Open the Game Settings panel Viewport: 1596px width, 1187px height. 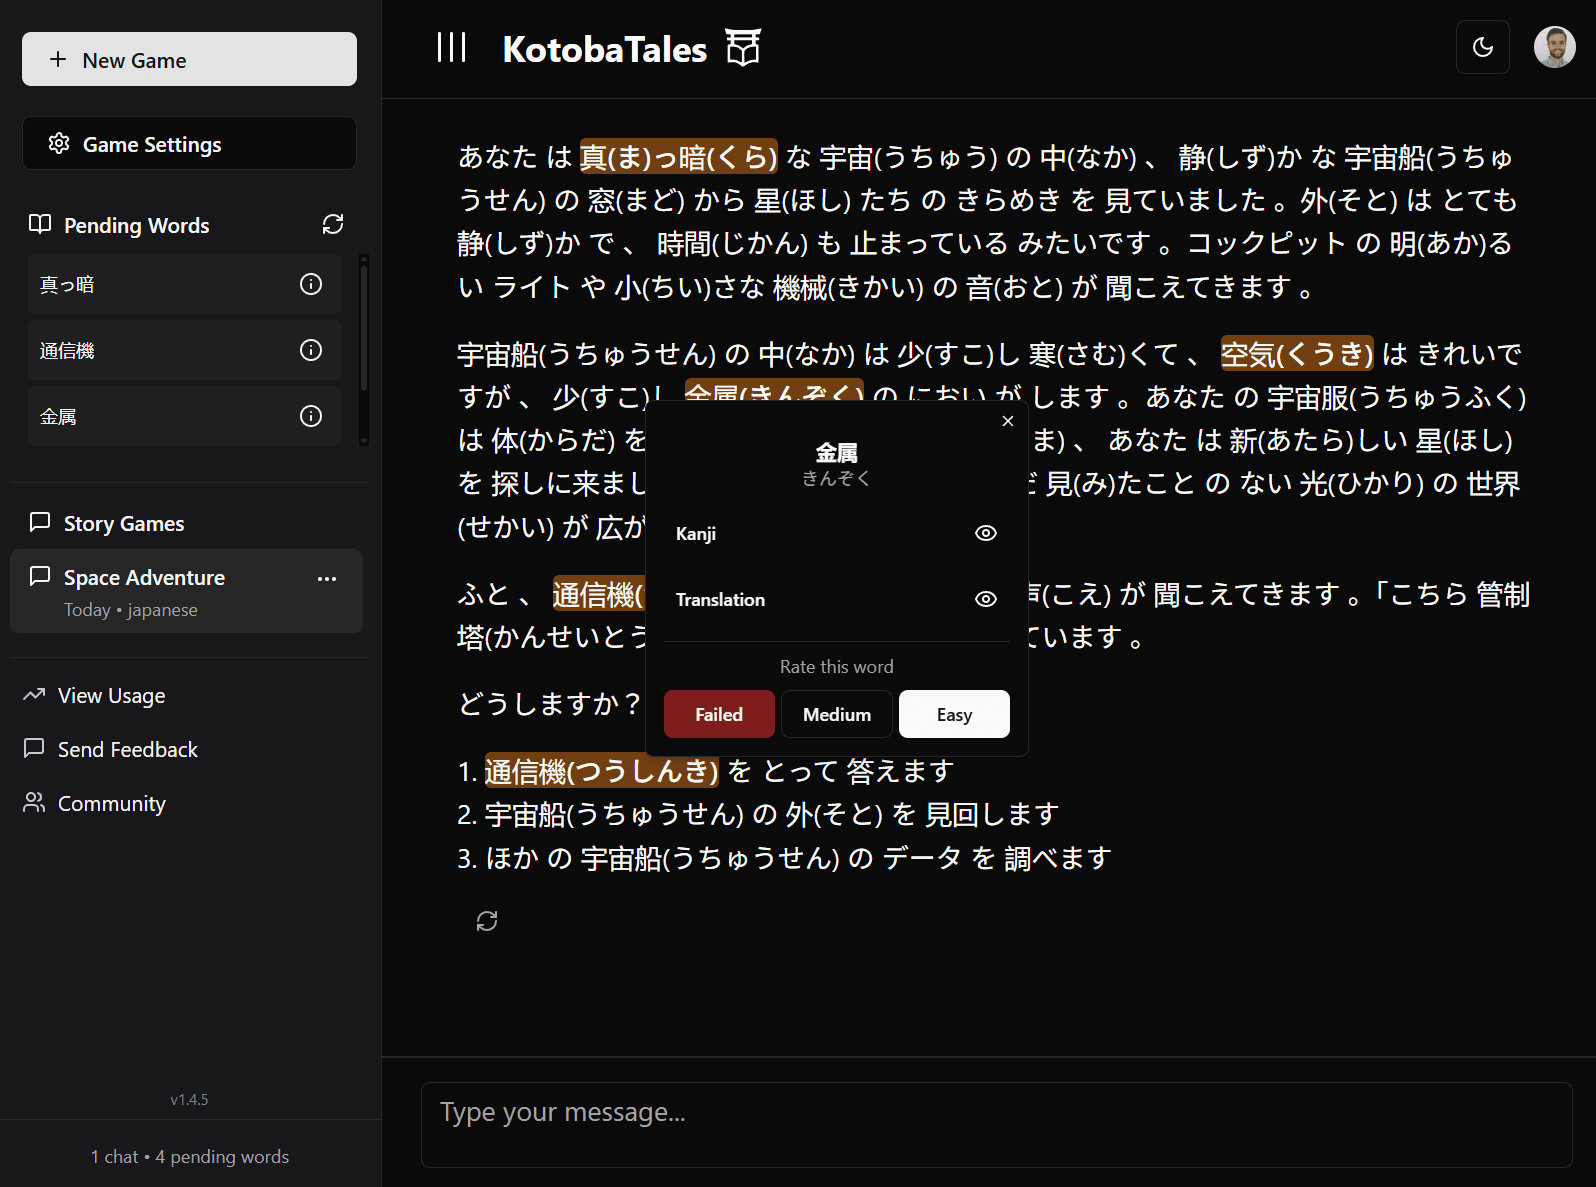[x=189, y=144]
